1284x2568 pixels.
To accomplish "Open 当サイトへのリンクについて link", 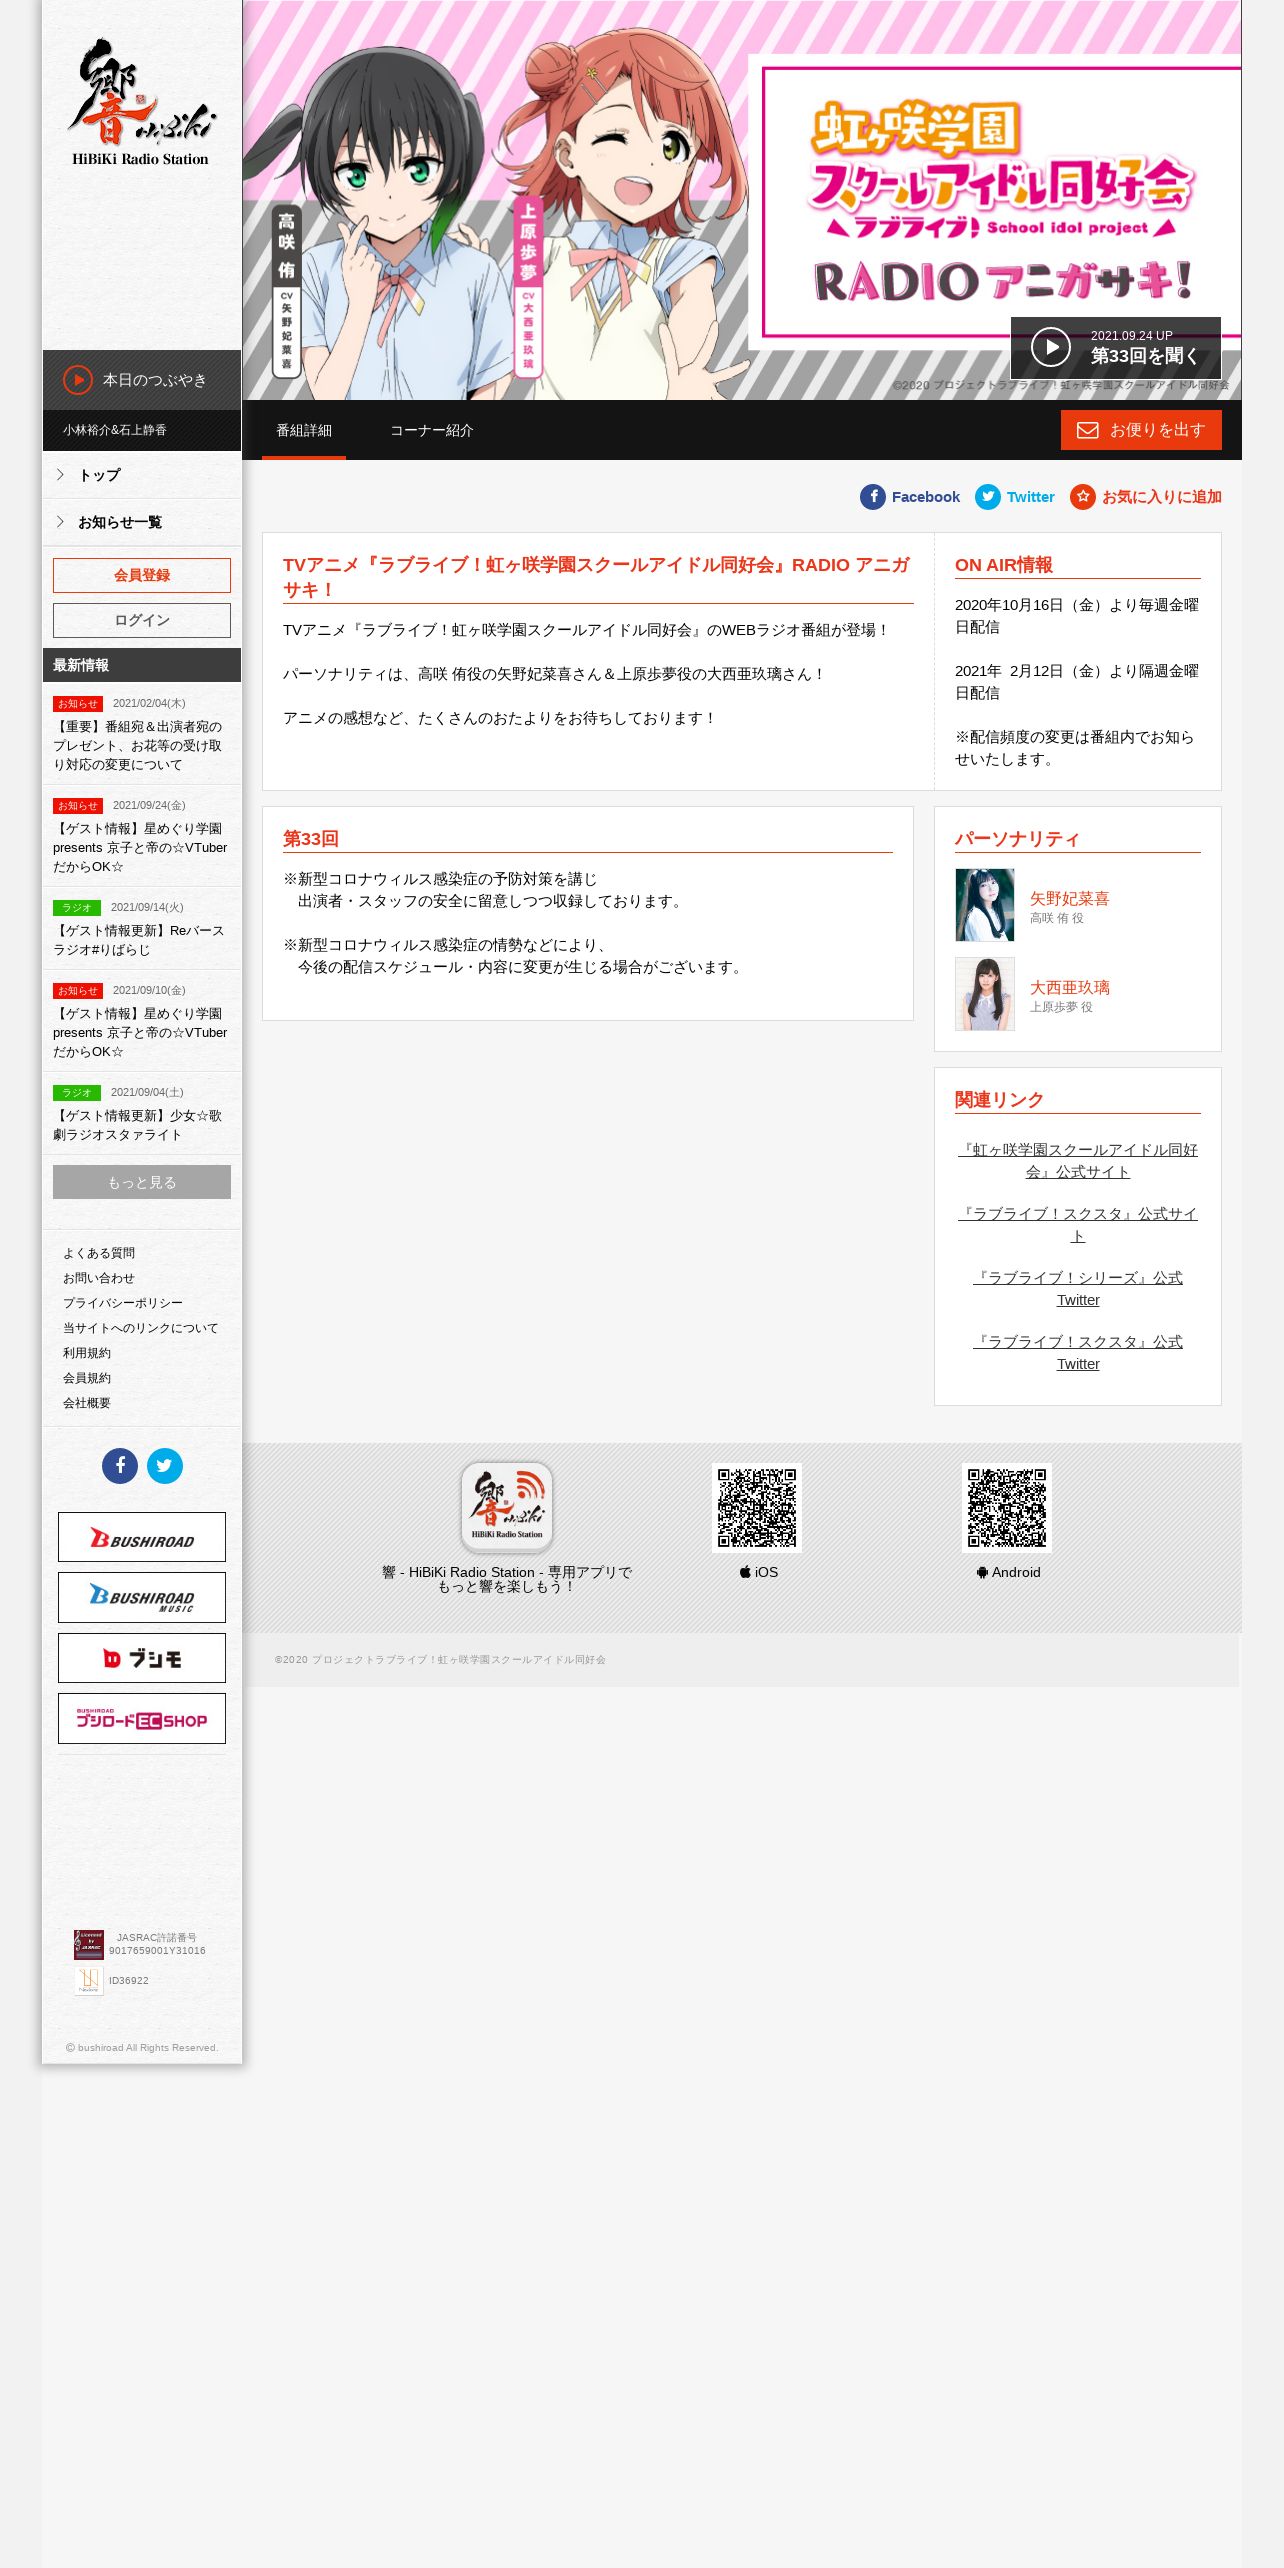I will coord(141,1328).
